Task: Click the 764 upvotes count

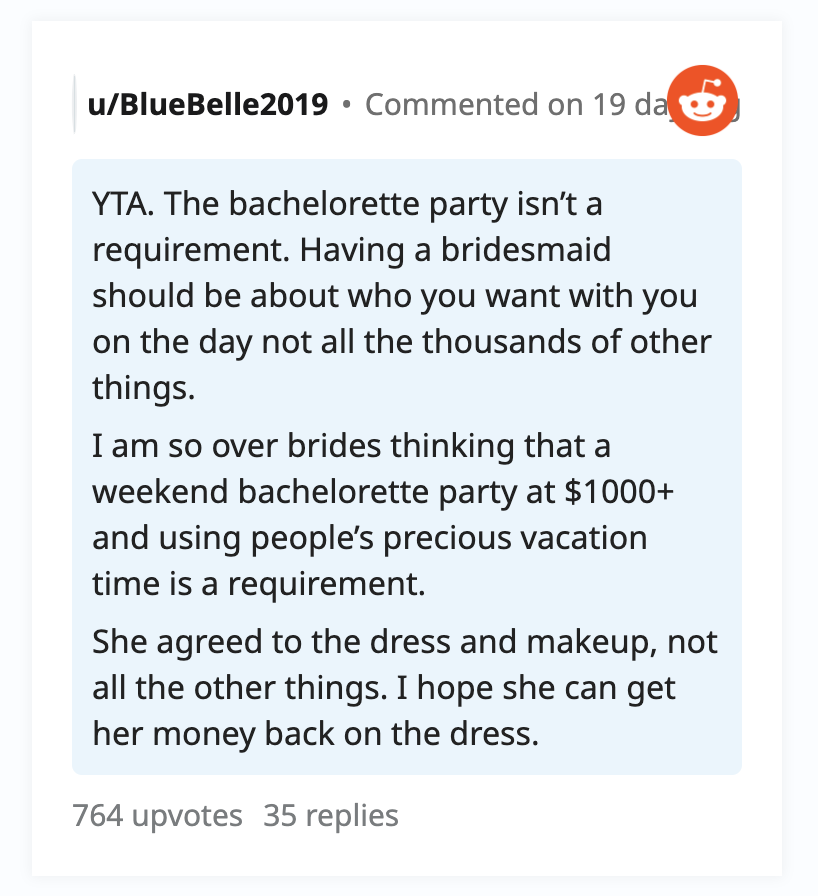Action: (x=157, y=815)
